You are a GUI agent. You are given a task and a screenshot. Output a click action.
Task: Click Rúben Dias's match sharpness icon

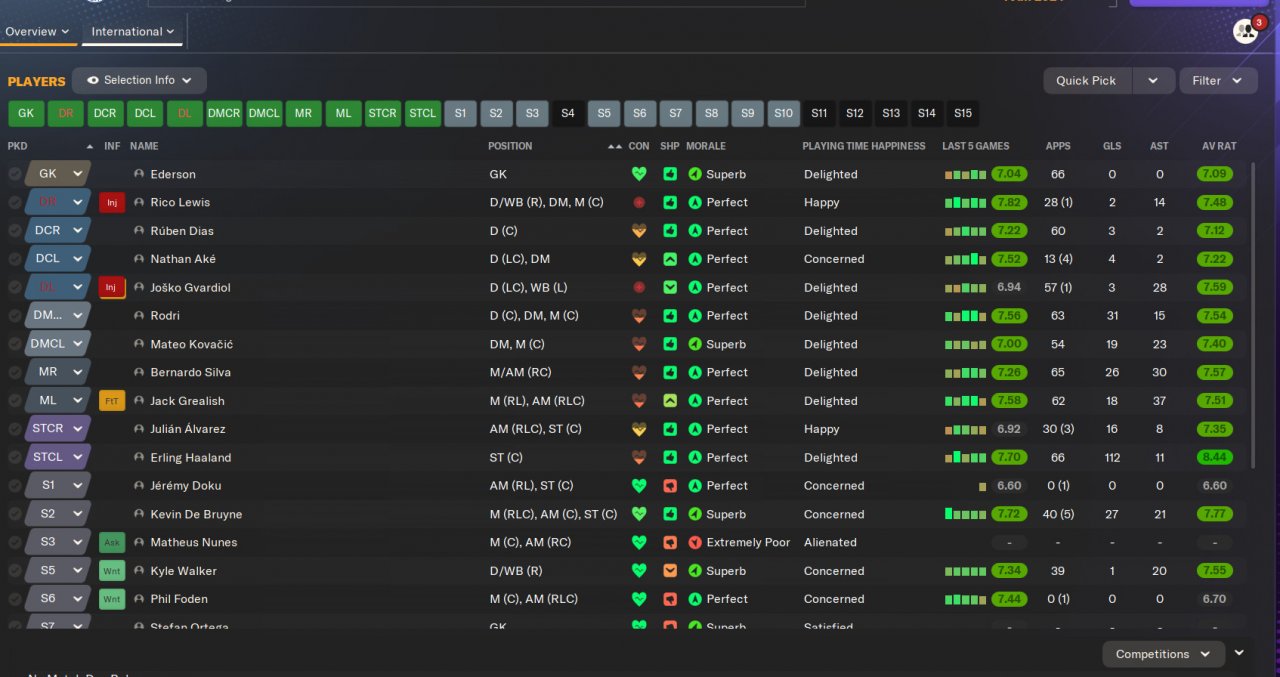[x=670, y=231]
